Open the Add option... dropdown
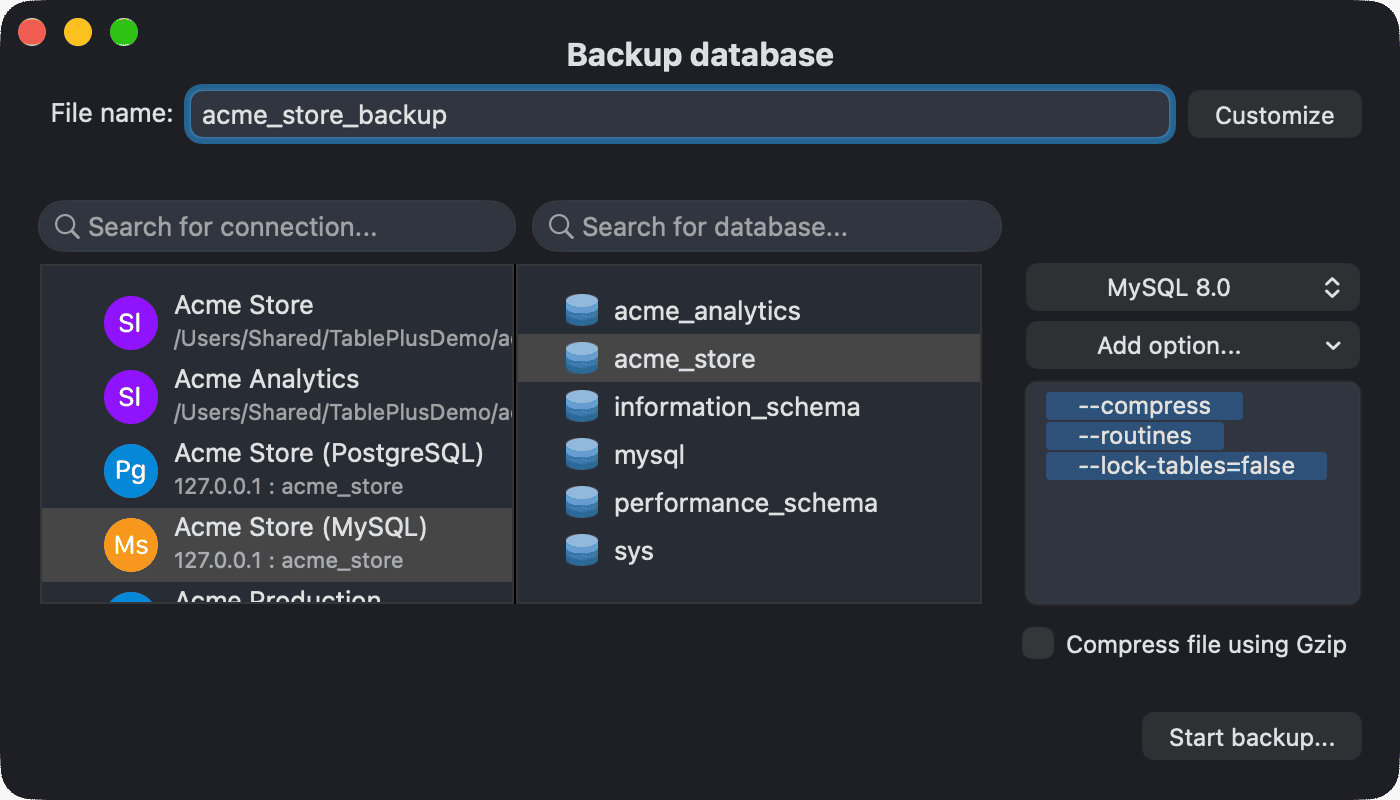The height and width of the screenshot is (800, 1400). tap(1193, 346)
